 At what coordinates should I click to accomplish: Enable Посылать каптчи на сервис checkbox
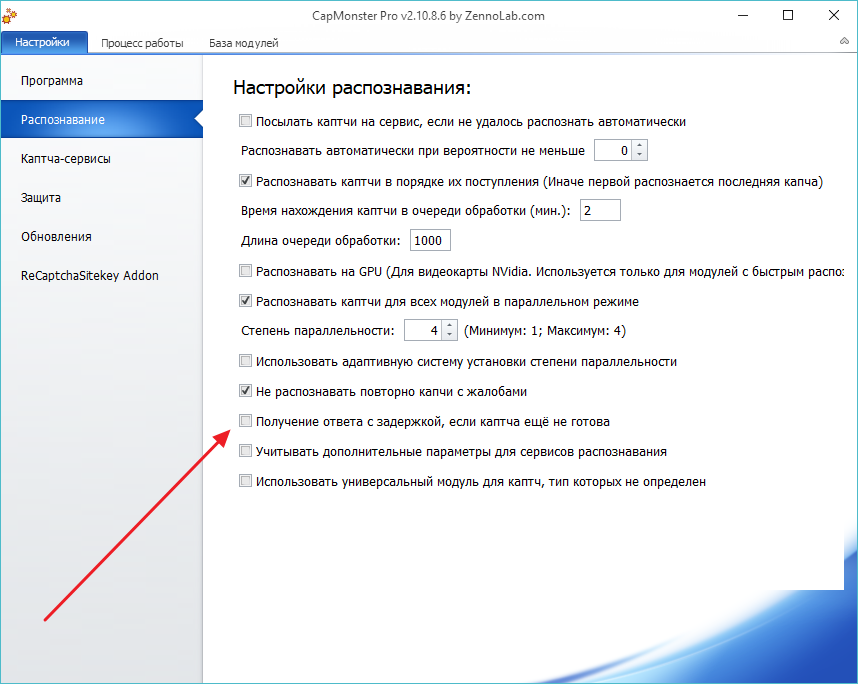[245, 120]
